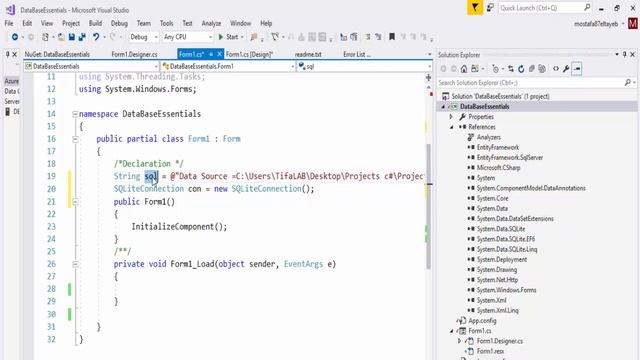The width and height of the screenshot is (640, 360).
Task: Open the Tools menu
Action: click(x=167, y=23)
